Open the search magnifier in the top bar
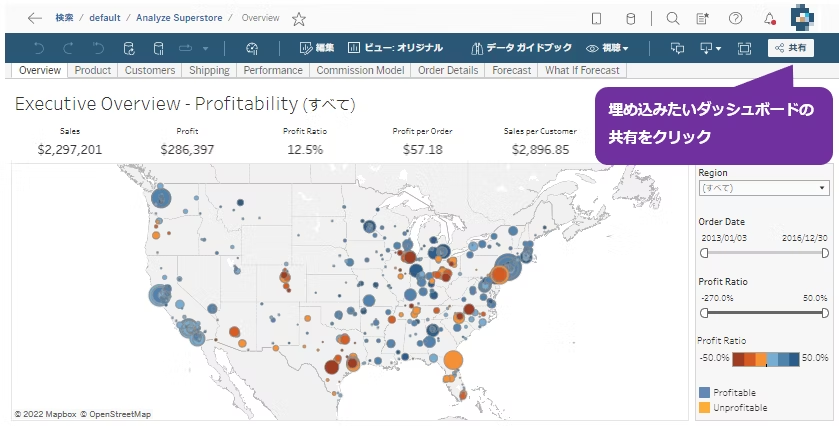This screenshot has width=839, height=426. (x=673, y=19)
